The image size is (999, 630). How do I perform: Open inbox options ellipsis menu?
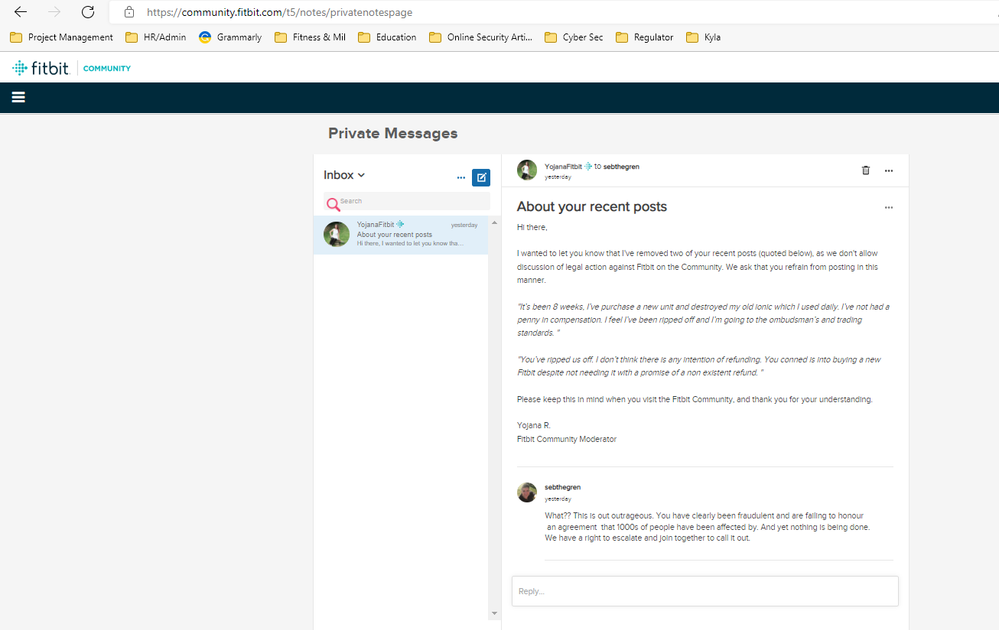pos(461,178)
